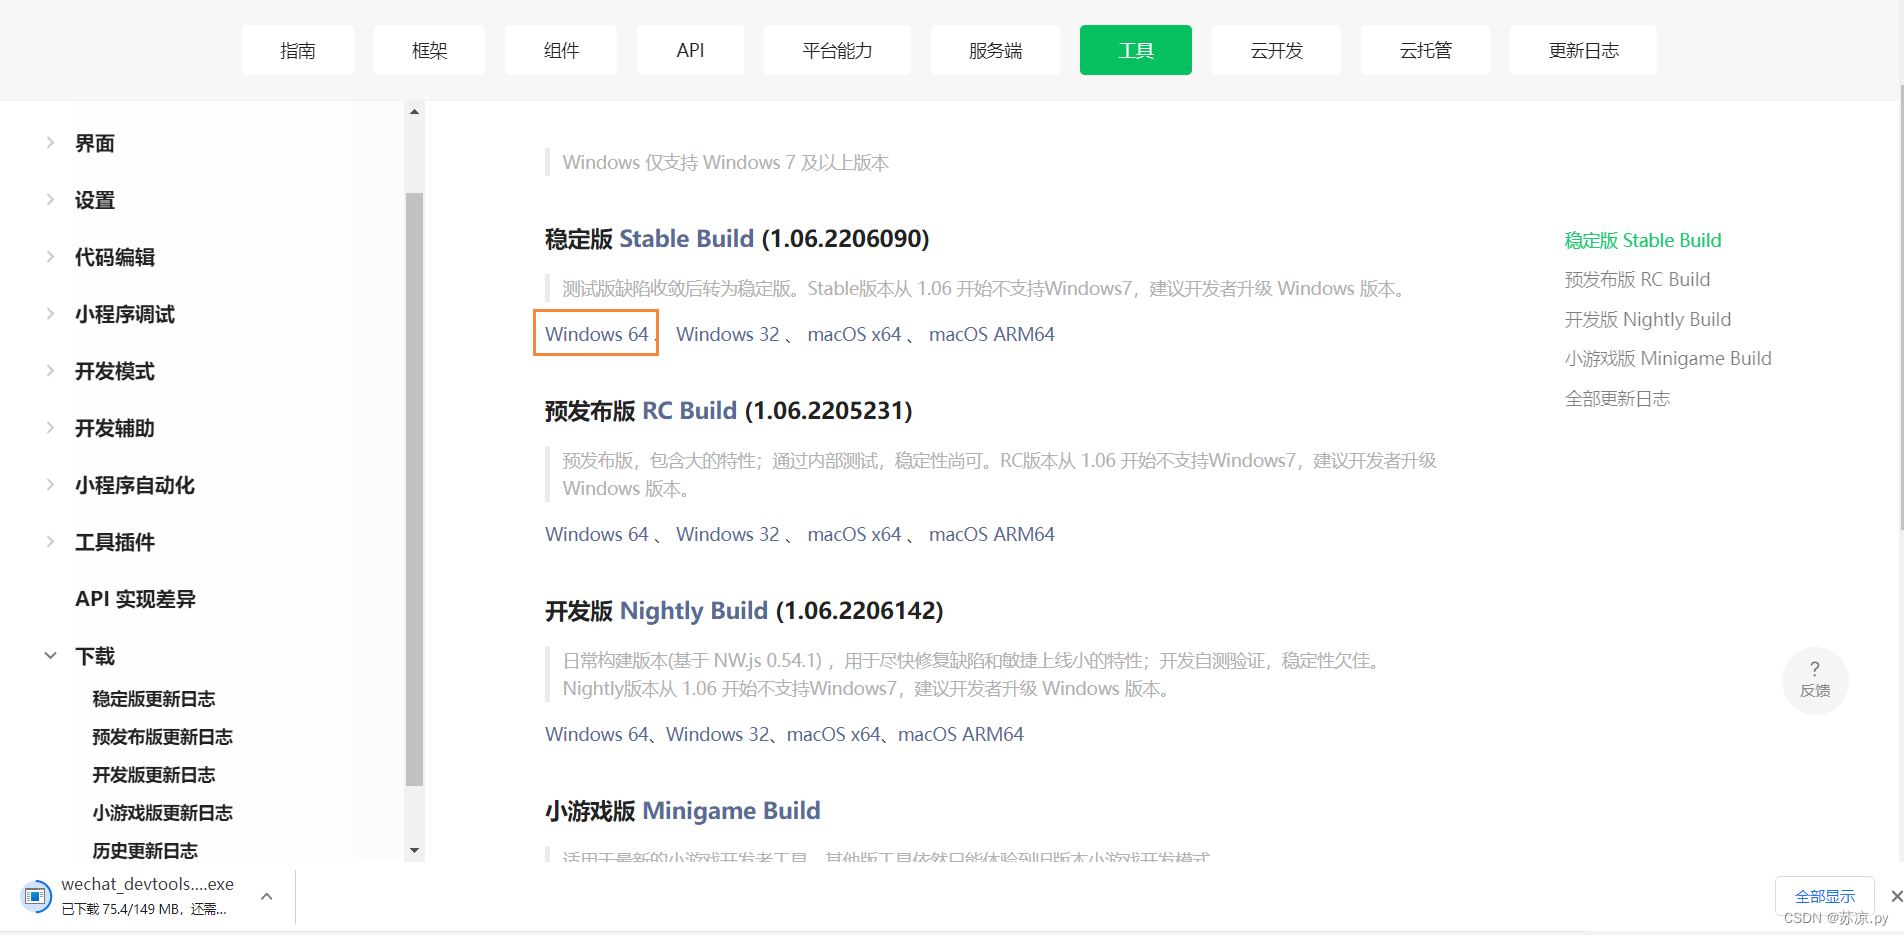Open the 反馈 feedback button
This screenshot has height=935, width=1904.
coord(1815,680)
